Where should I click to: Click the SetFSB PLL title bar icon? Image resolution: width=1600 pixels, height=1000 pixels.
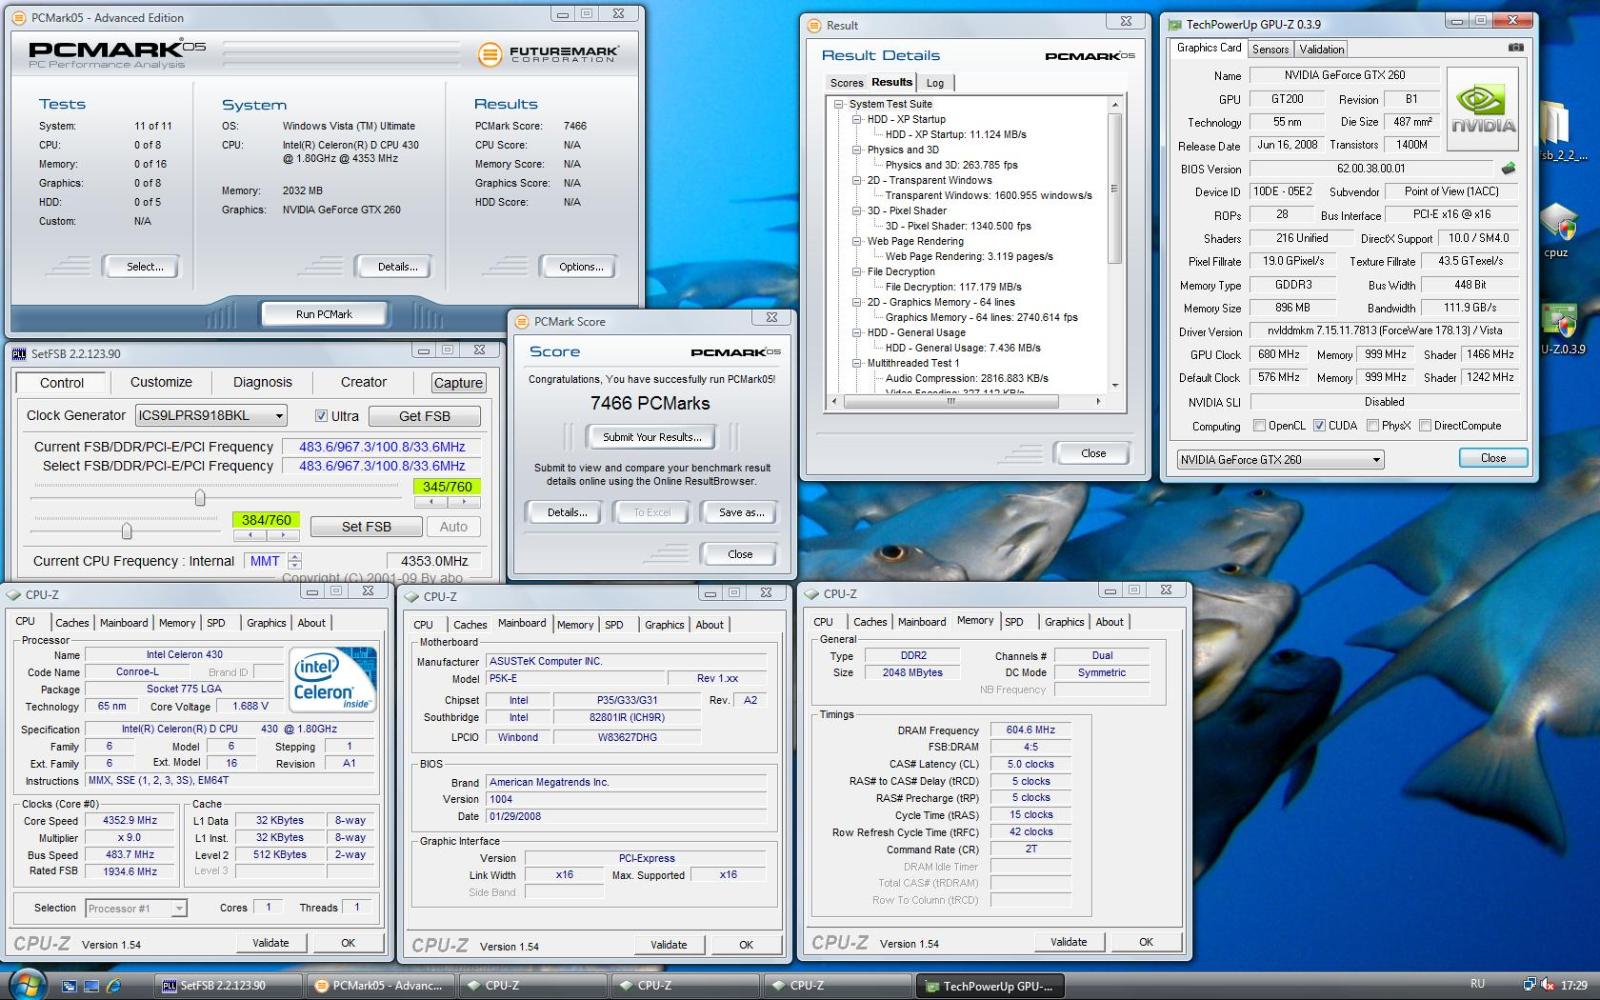pyautogui.click(x=19, y=354)
